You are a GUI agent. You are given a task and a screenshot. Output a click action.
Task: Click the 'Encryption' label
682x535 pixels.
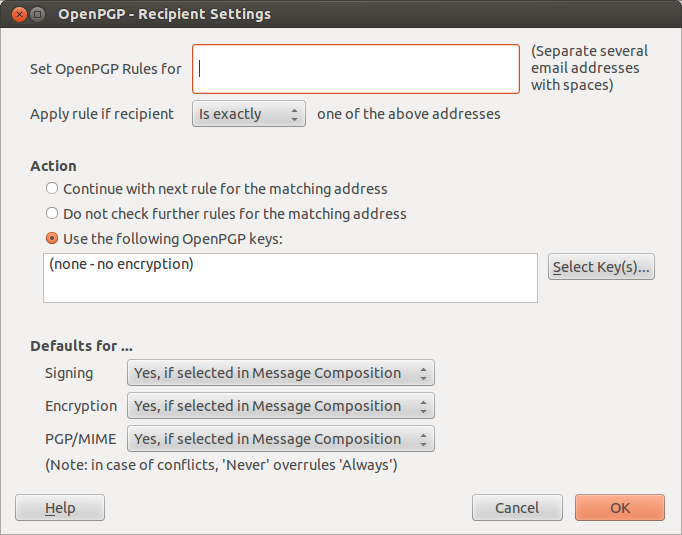(x=81, y=406)
